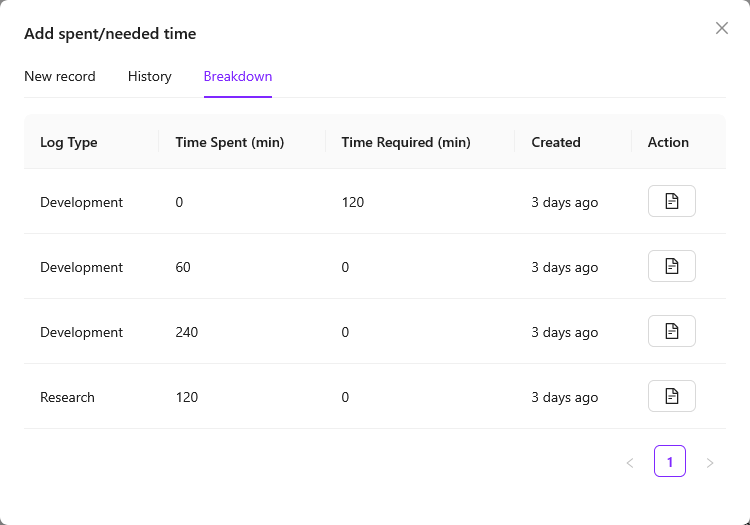This screenshot has height=525, width=750.
Task: Click the Time Spent (min) column header
Action: coord(230,142)
